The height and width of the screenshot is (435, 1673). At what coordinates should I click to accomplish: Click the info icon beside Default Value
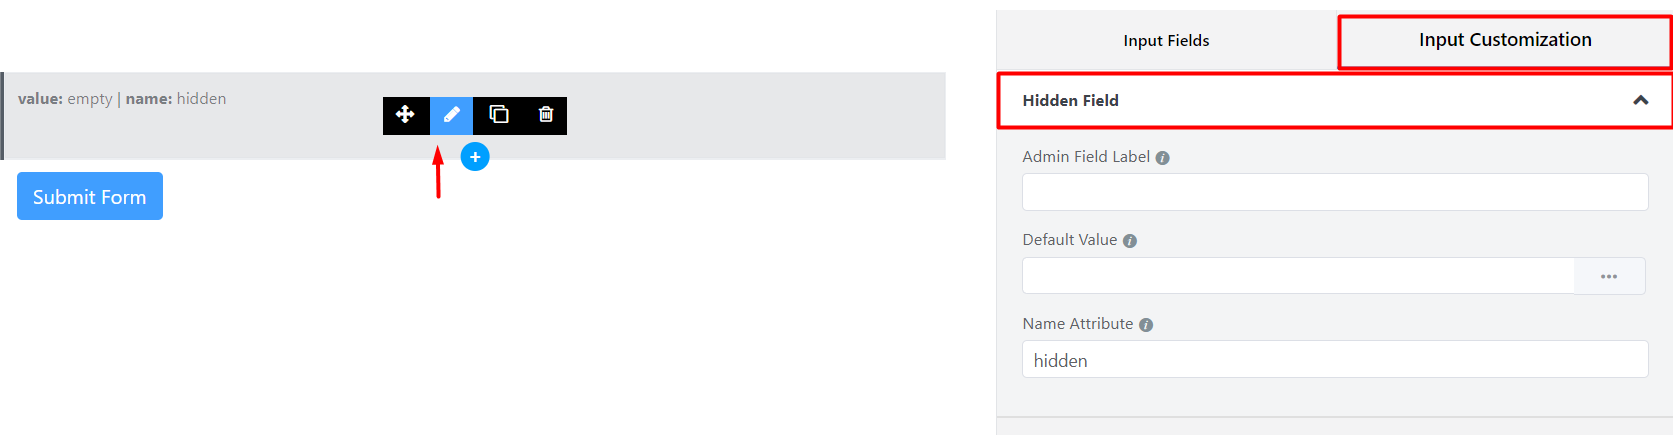(1130, 241)
